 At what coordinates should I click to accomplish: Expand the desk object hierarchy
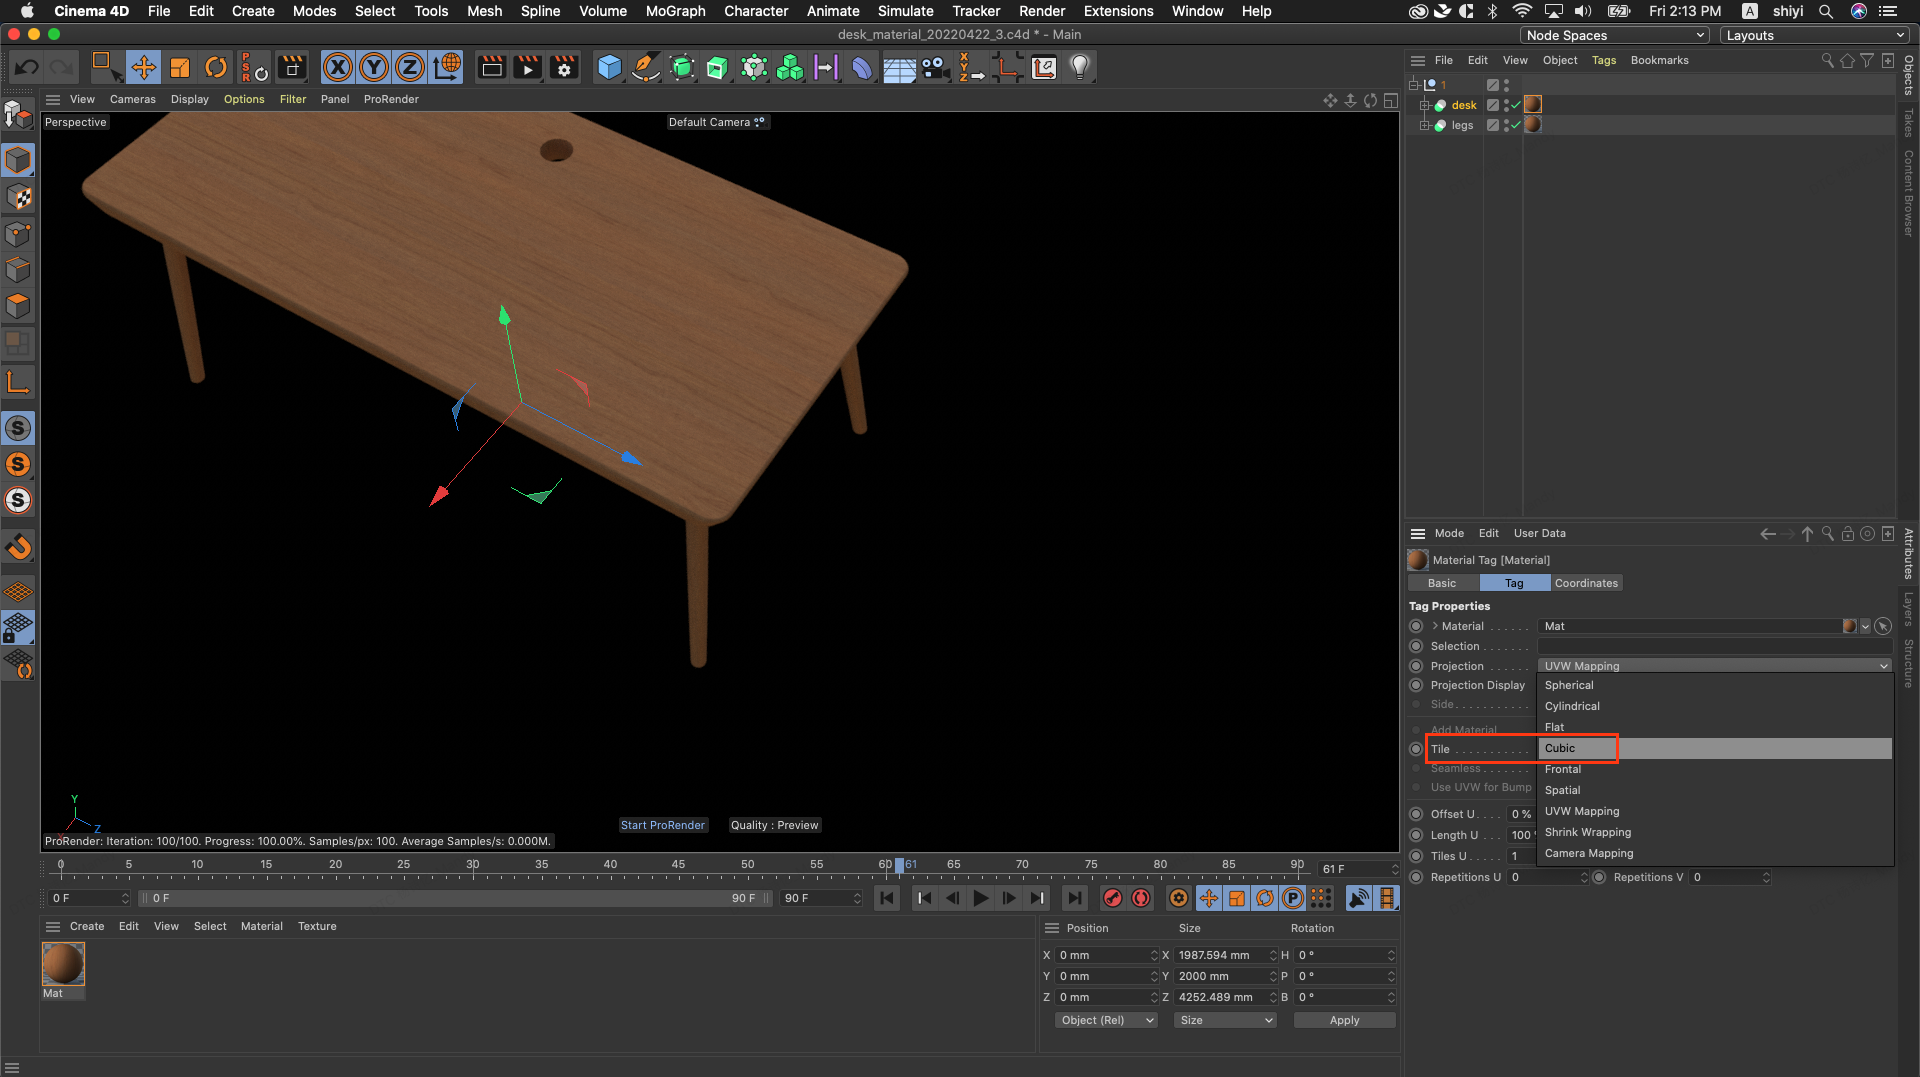click(1425, 105)
